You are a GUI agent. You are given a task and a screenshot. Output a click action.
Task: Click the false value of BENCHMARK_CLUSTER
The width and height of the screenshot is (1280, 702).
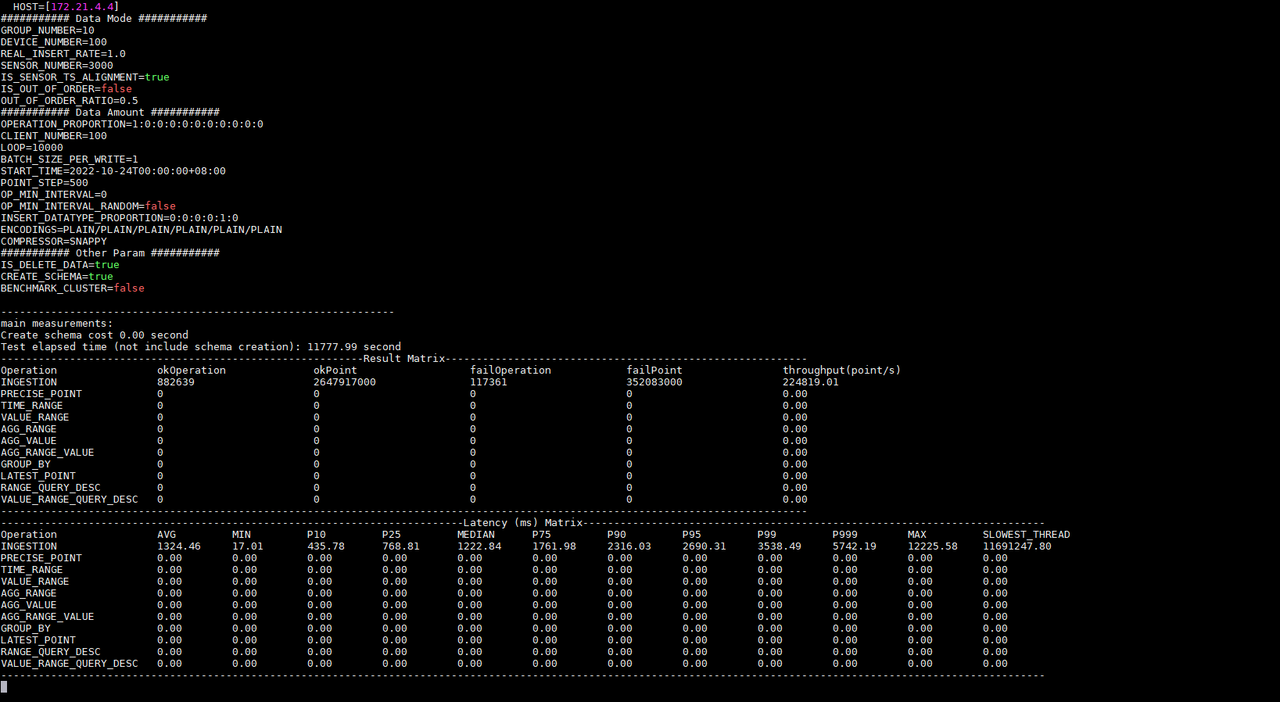click(128, 288)
